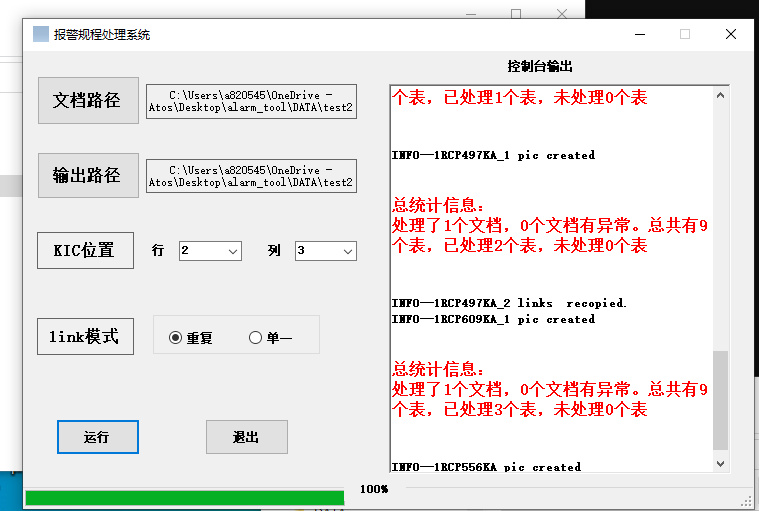
Task: Open the 列 dropdown showing 3
Action: coord(326,251)
